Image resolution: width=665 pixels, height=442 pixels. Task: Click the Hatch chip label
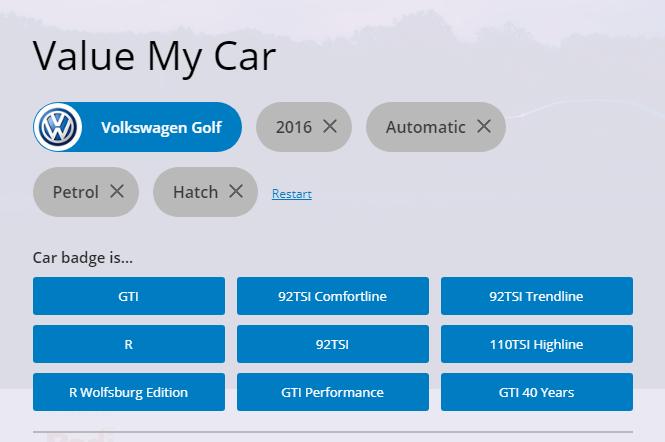click(x=195, y=192)
